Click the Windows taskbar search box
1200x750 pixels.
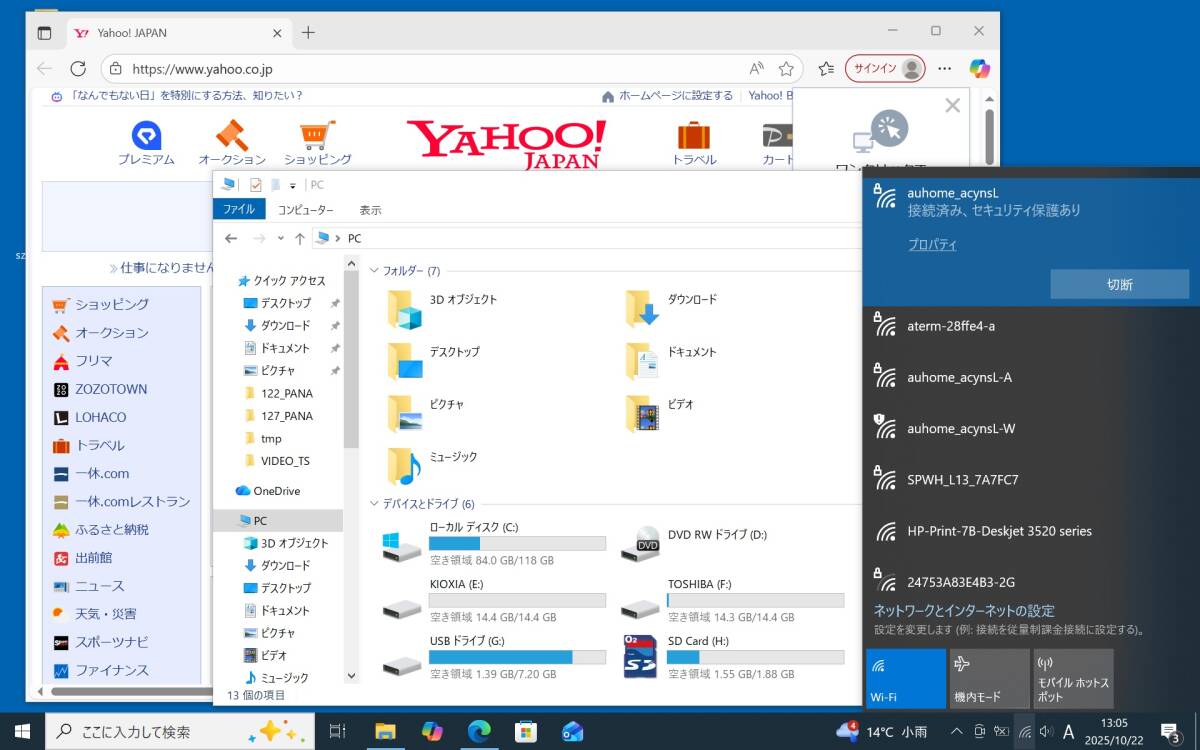pyautogui.click(x=180, y=732)
